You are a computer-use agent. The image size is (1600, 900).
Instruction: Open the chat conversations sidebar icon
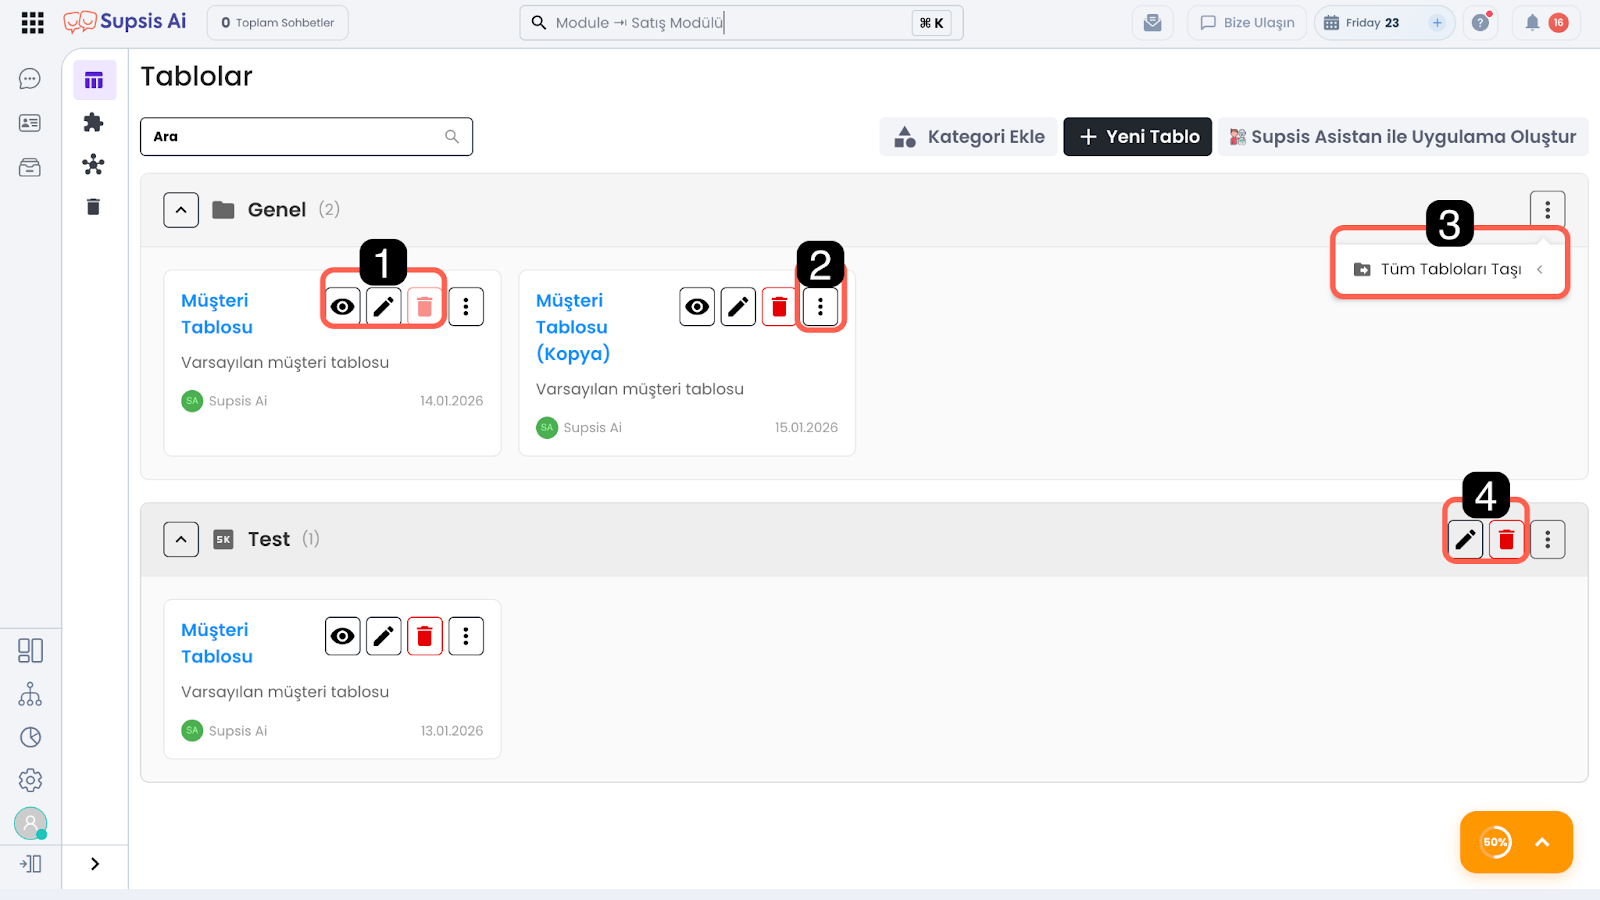click(30, 79)
